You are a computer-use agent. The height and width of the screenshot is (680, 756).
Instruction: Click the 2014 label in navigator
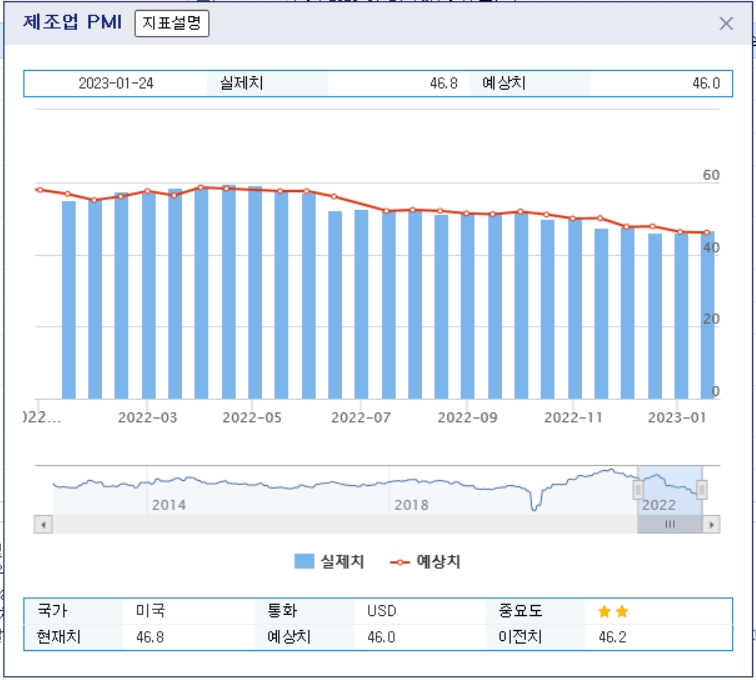click(x=169, y=505)
